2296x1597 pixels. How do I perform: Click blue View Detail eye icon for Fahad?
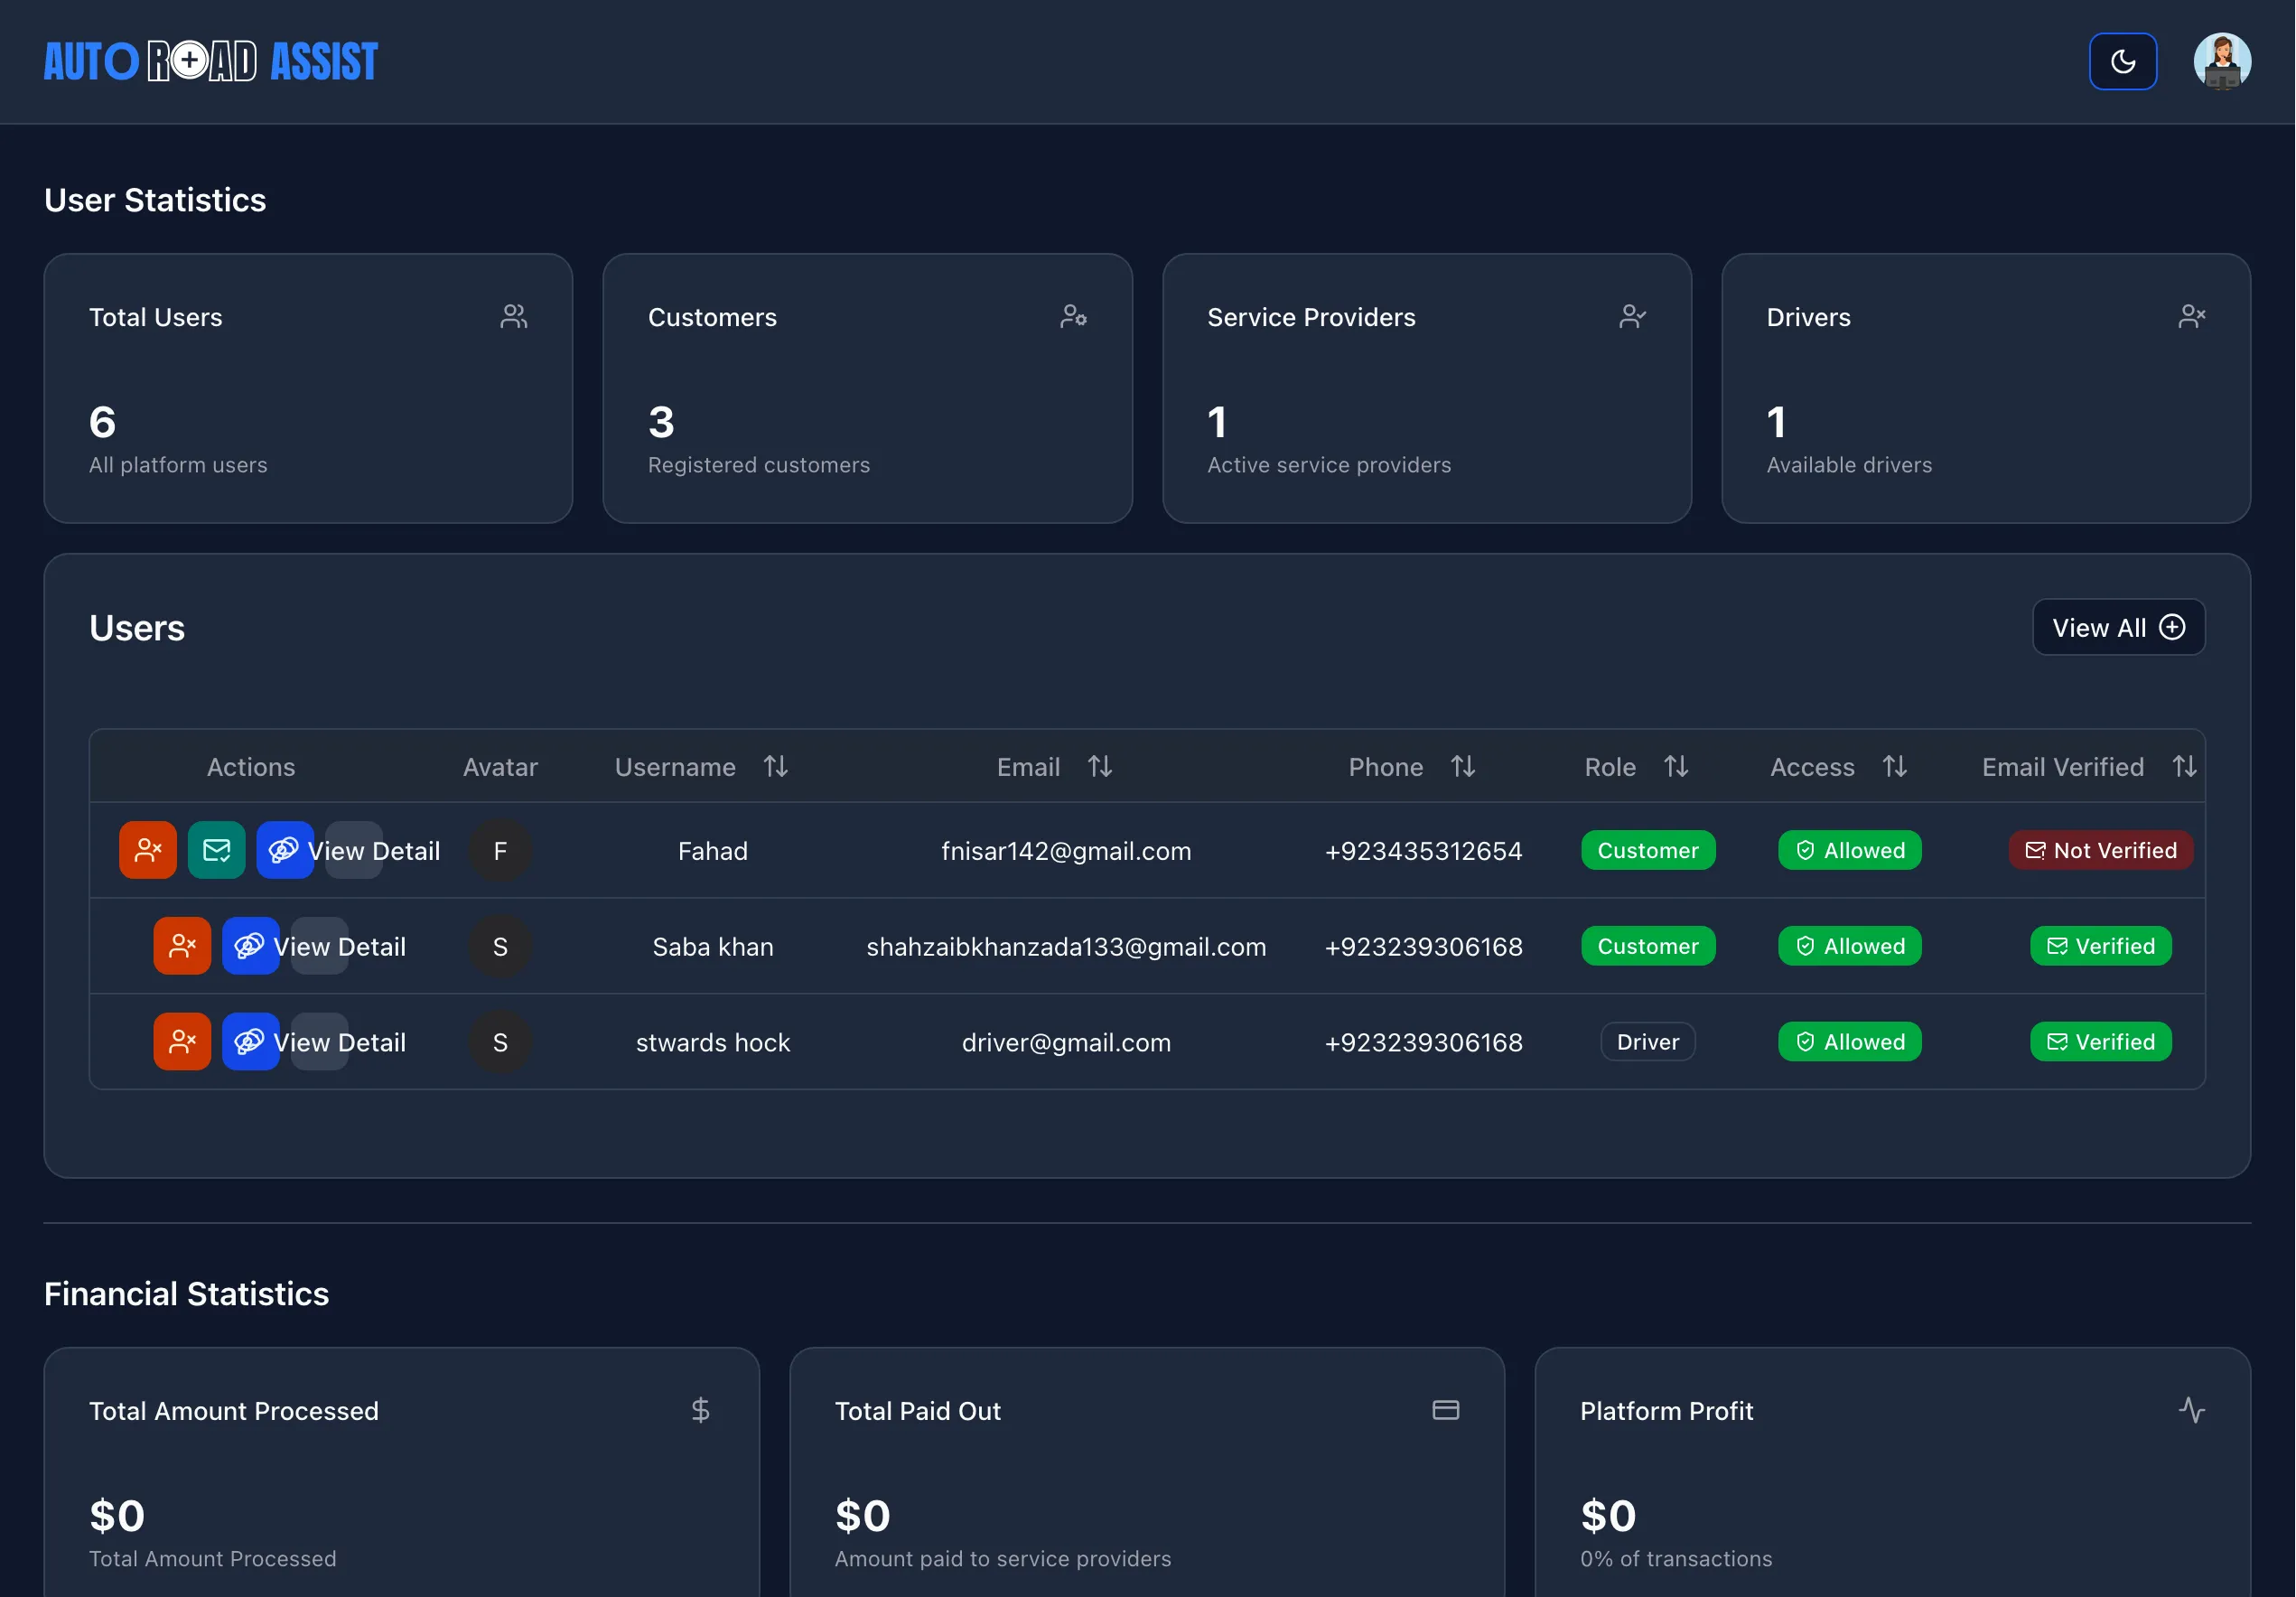point(284,850)
